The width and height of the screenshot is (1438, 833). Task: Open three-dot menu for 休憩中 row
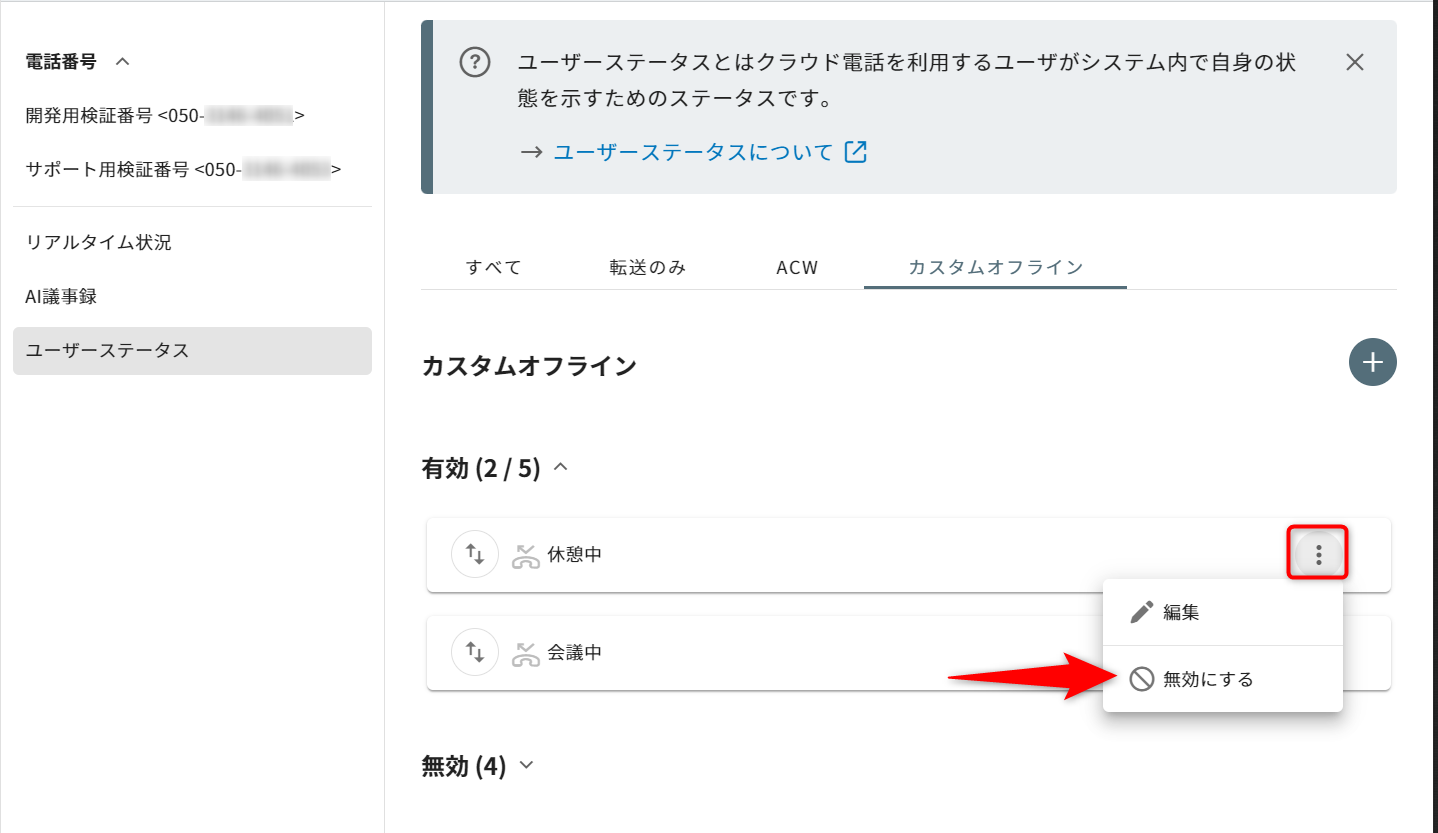[x=1318, y=554]
